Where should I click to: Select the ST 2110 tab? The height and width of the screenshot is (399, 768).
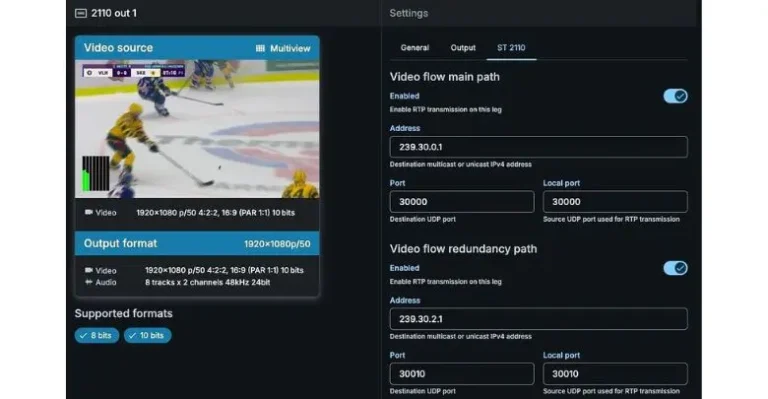coord(511,47)
